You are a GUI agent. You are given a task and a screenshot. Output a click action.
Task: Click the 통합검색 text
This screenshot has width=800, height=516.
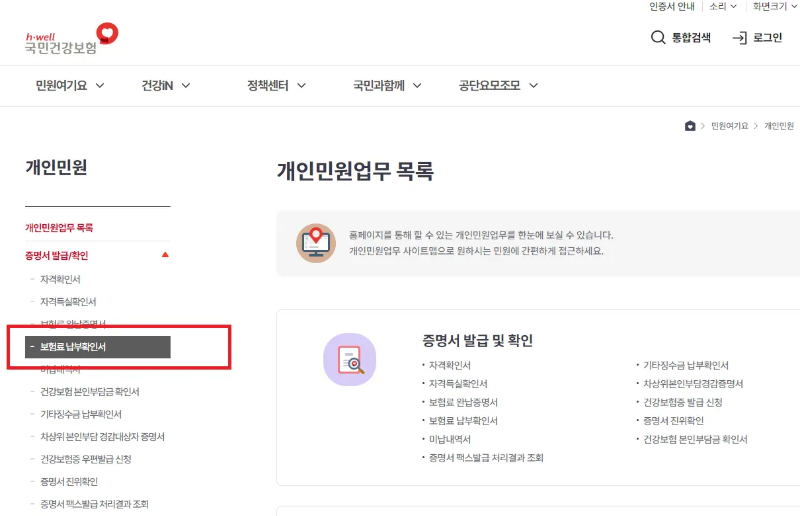pos(691,37)
